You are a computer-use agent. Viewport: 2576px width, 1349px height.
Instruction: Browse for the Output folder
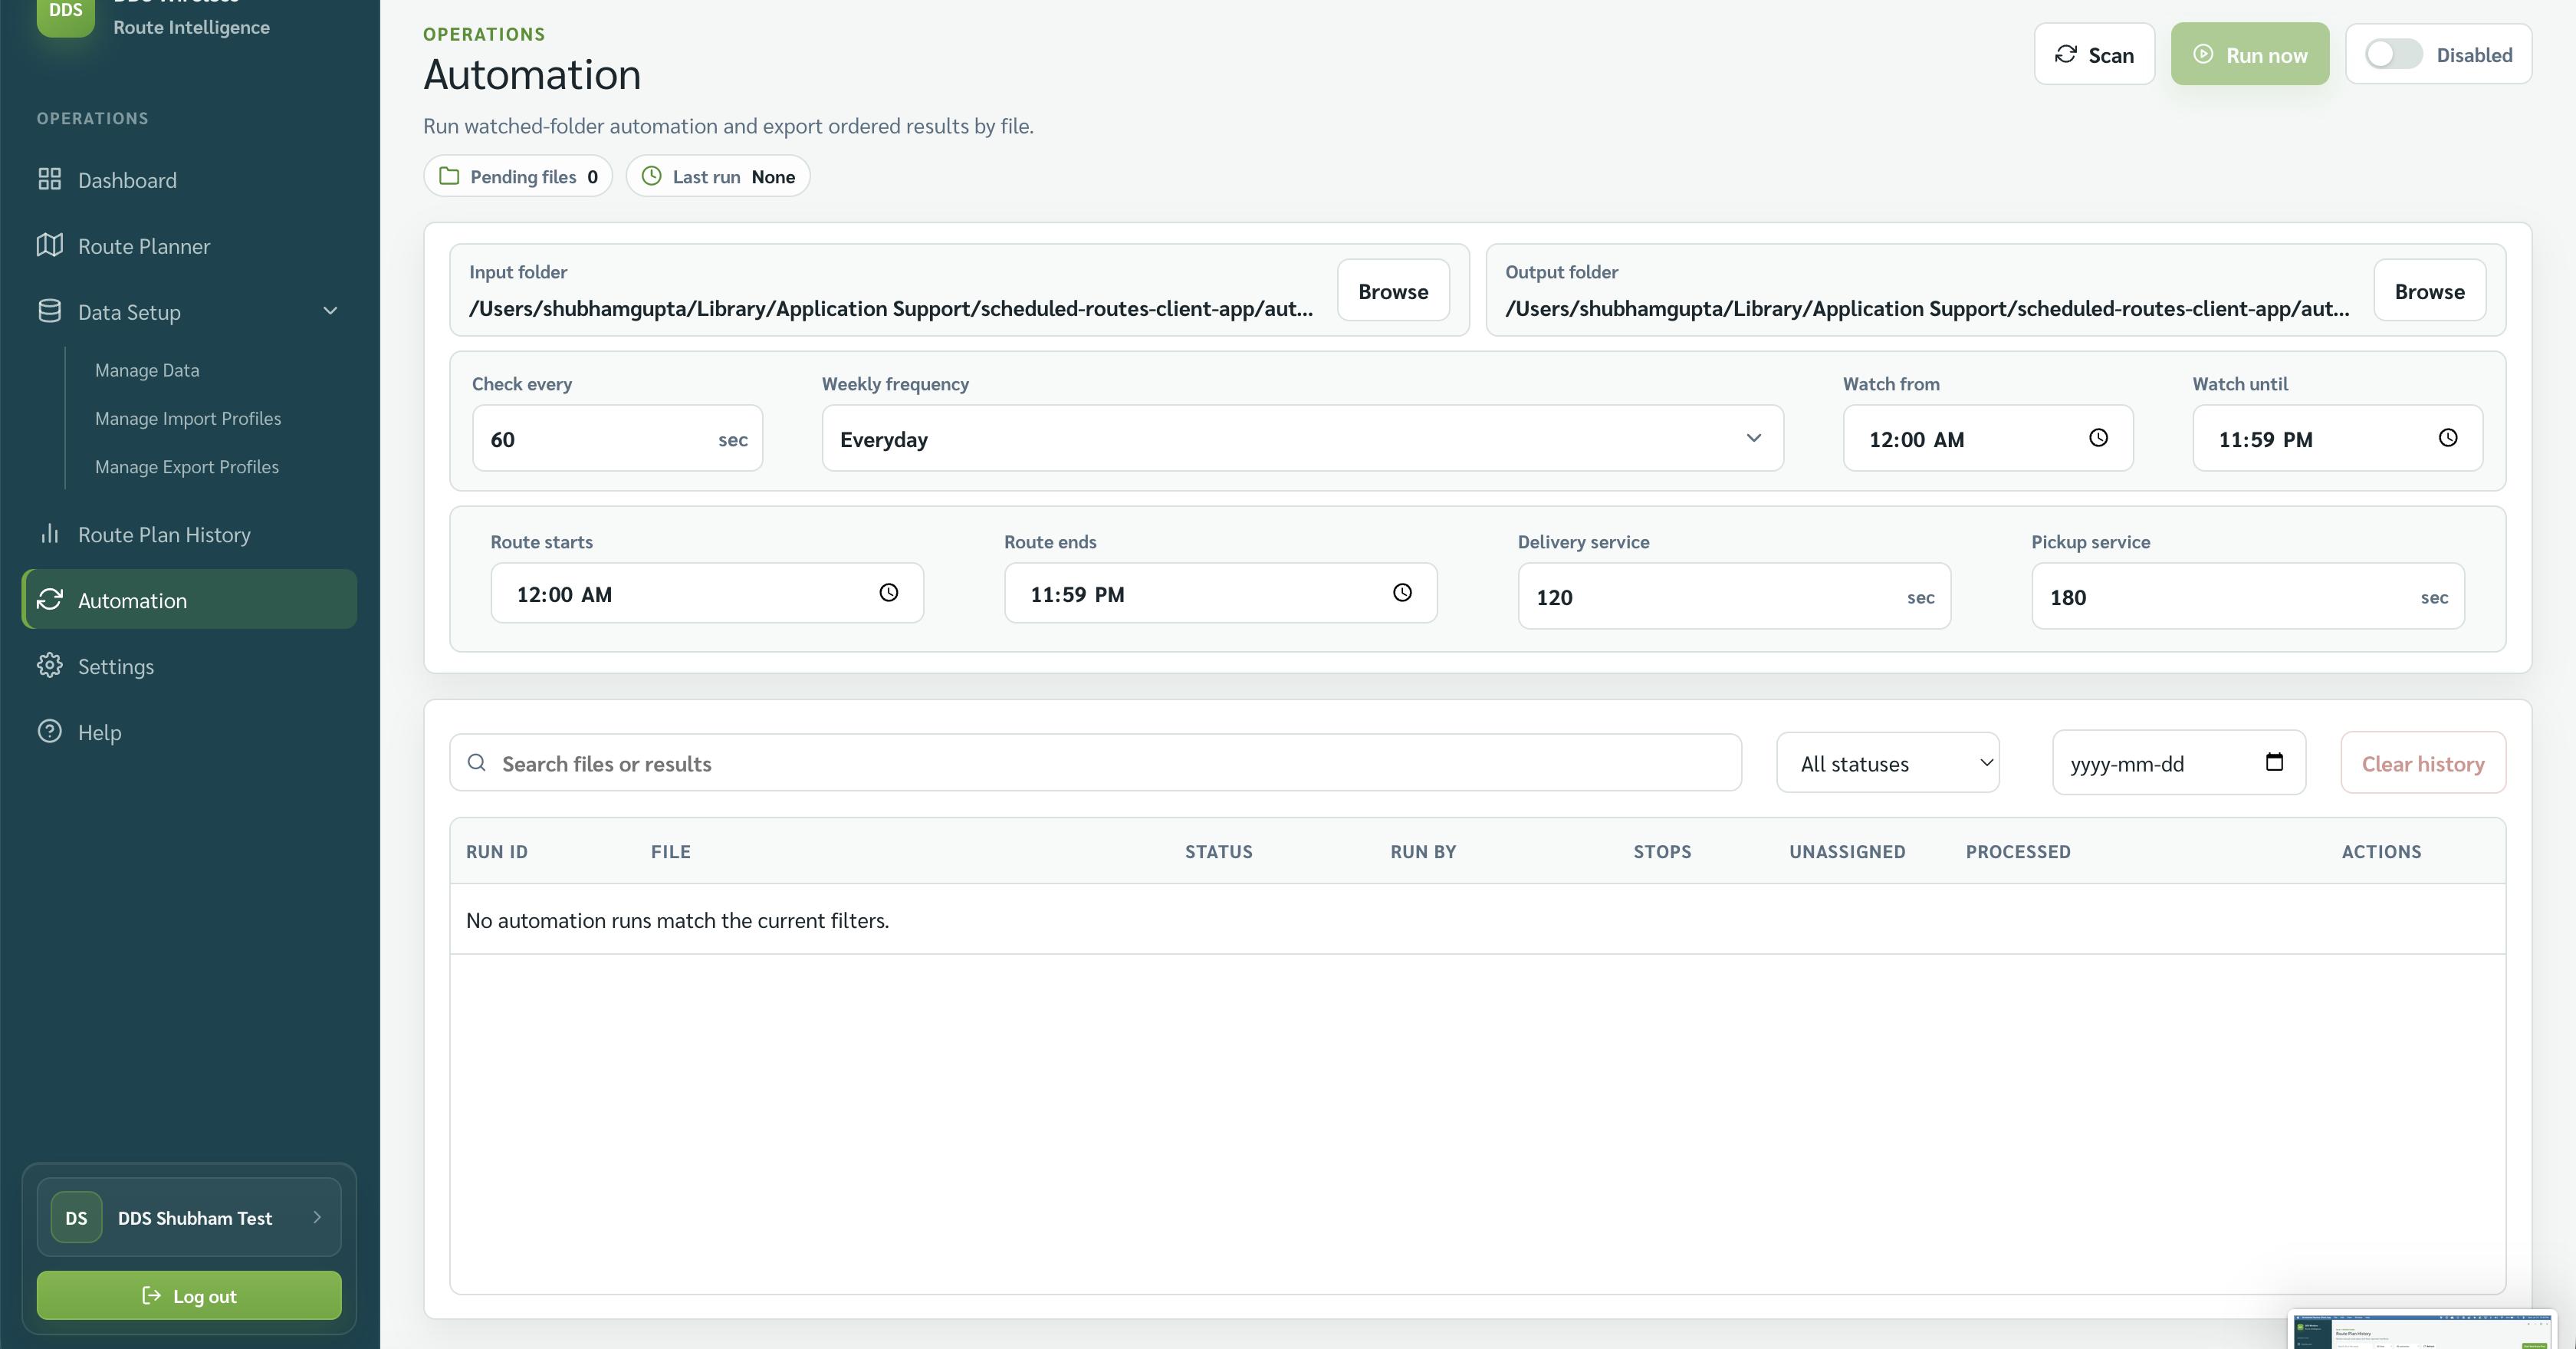point(2429,291)
